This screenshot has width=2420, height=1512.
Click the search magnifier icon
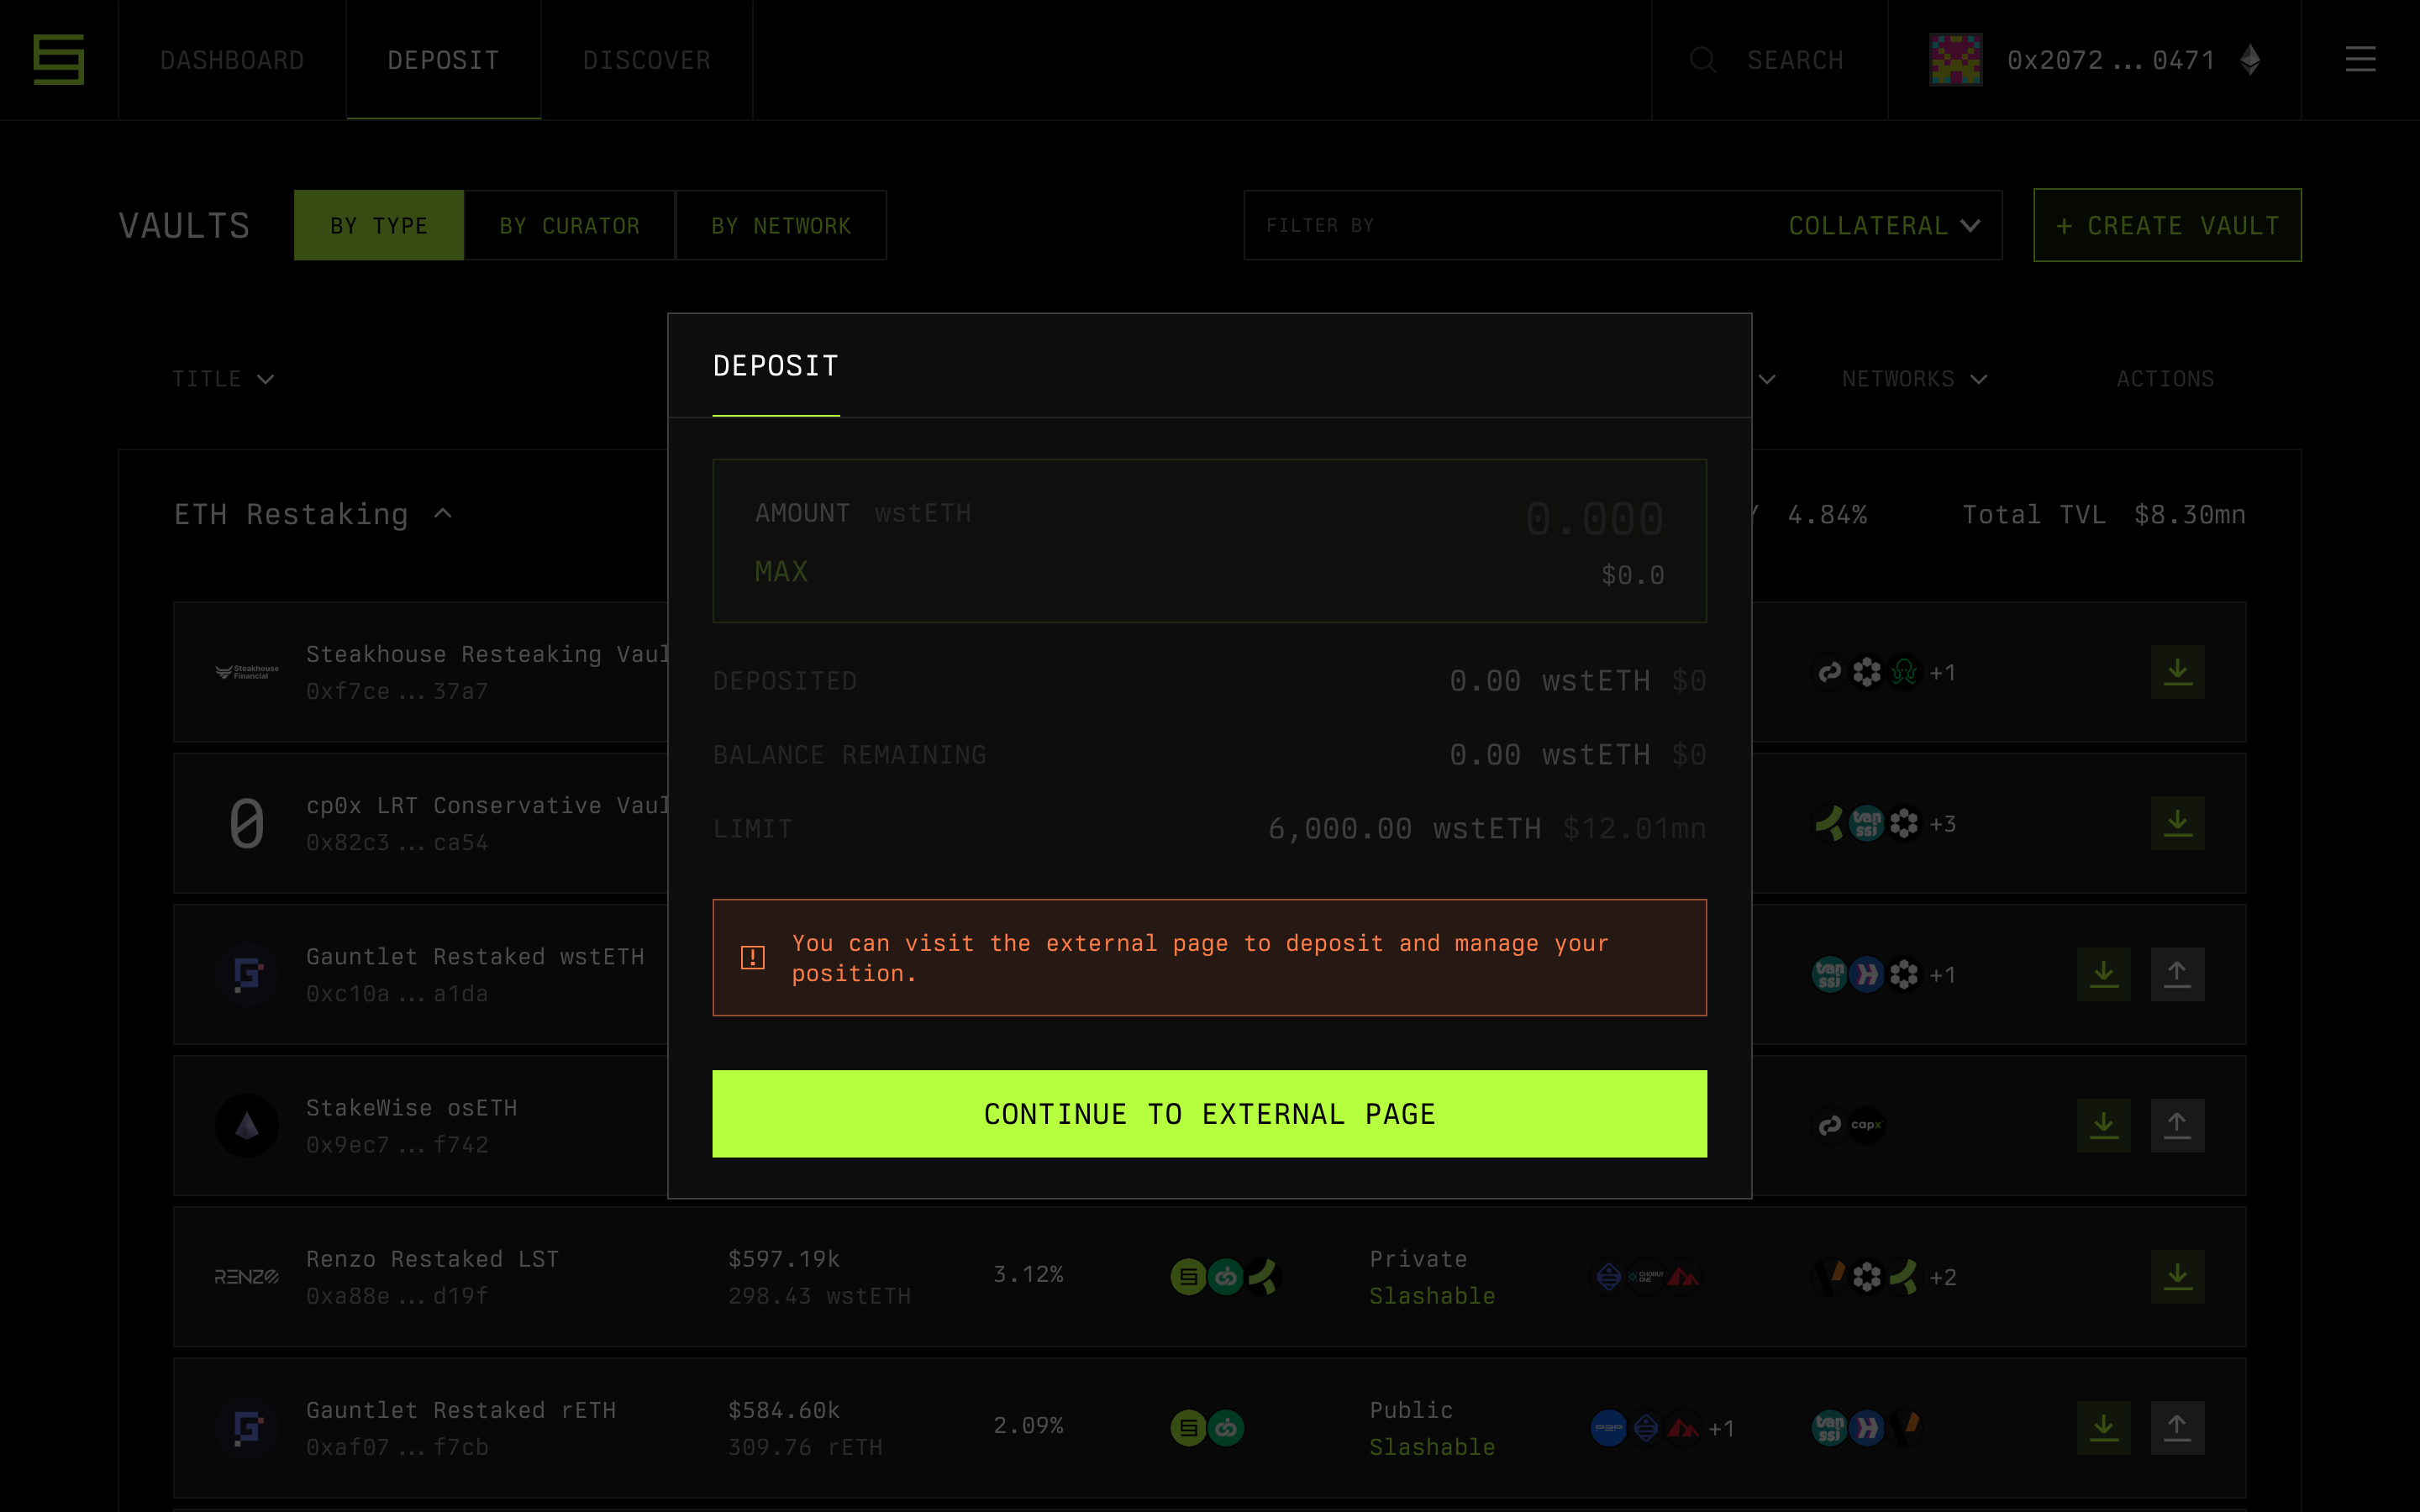(x=1703, y=60)
